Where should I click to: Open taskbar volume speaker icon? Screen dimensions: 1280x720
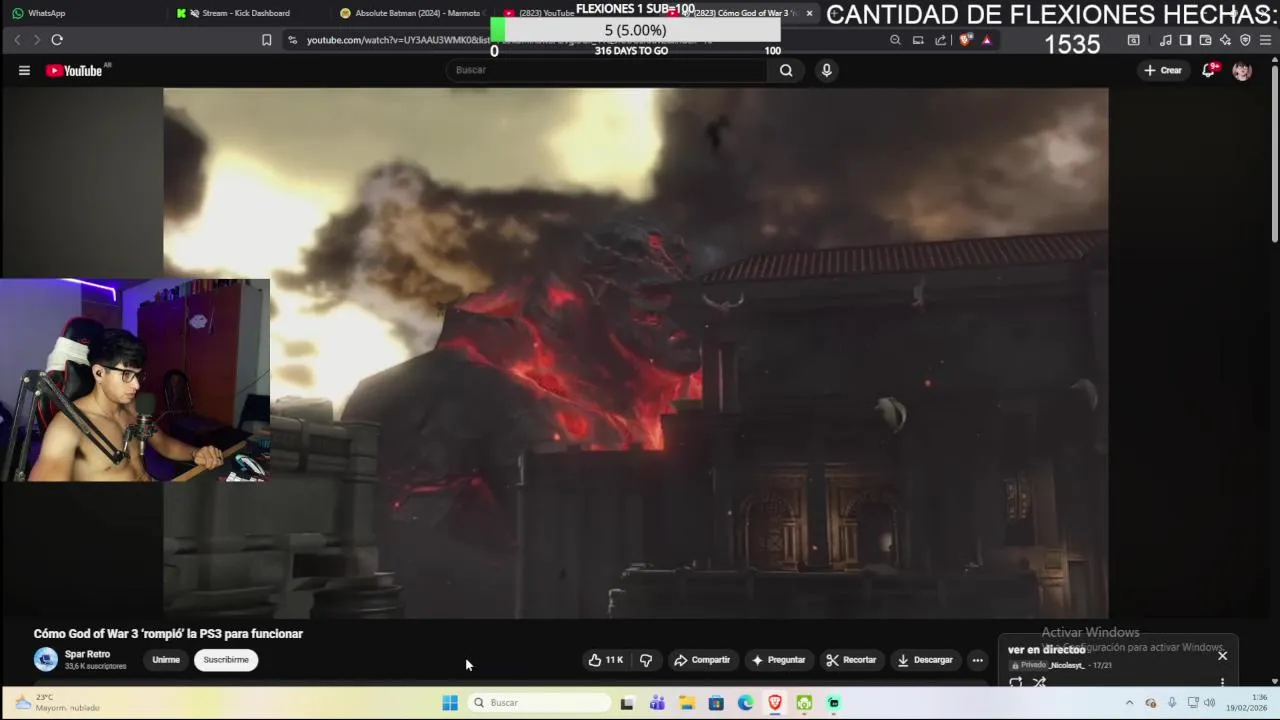tap(1210, 703)
